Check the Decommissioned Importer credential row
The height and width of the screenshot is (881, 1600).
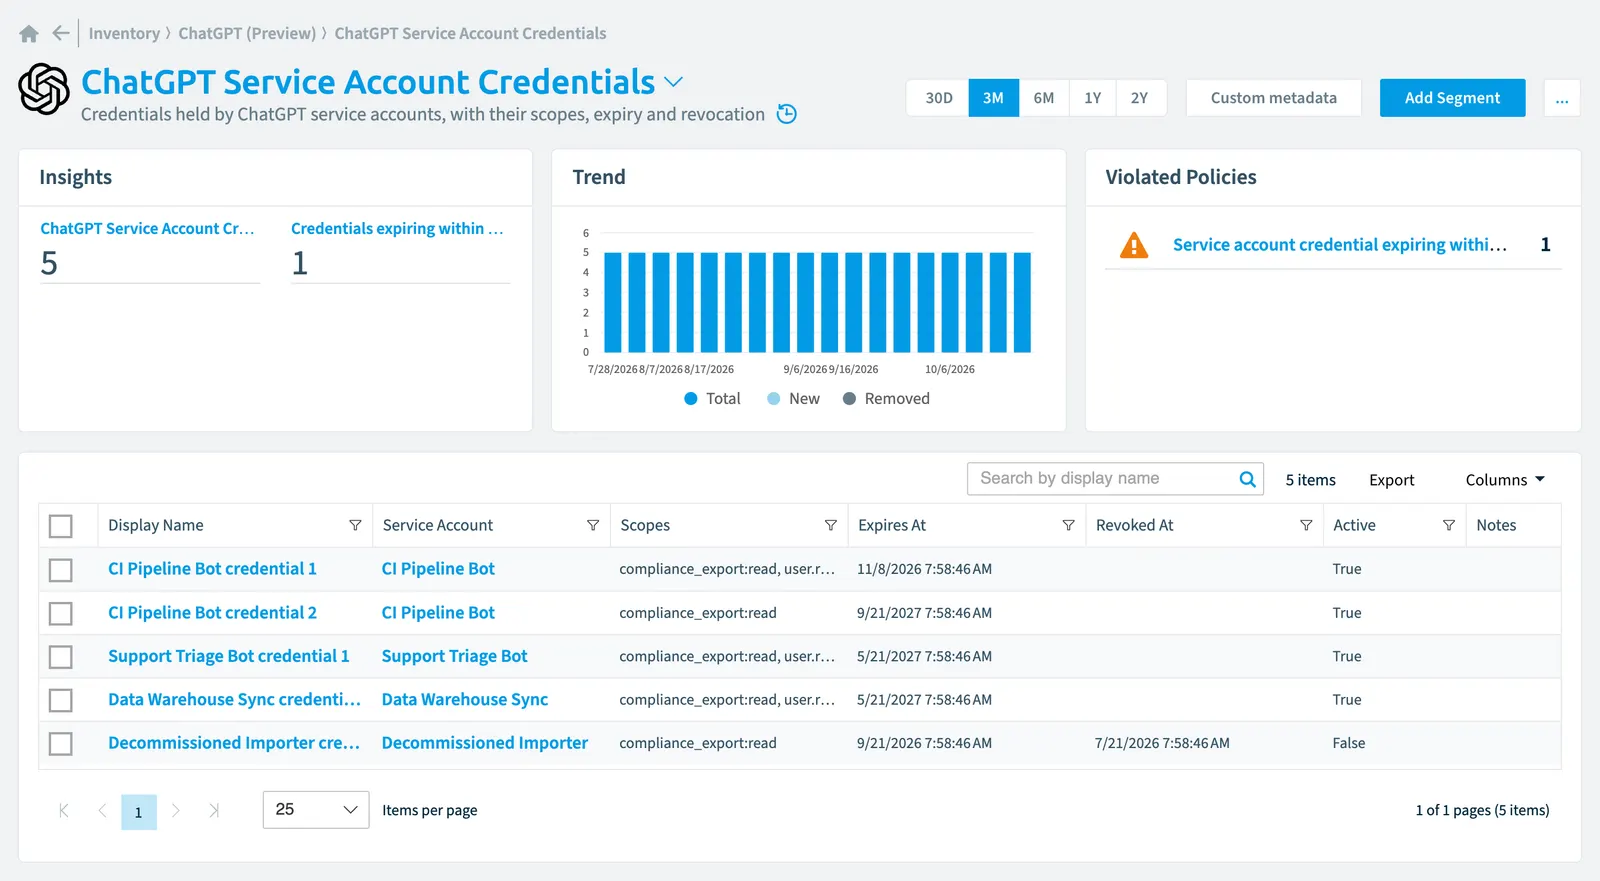61,744
